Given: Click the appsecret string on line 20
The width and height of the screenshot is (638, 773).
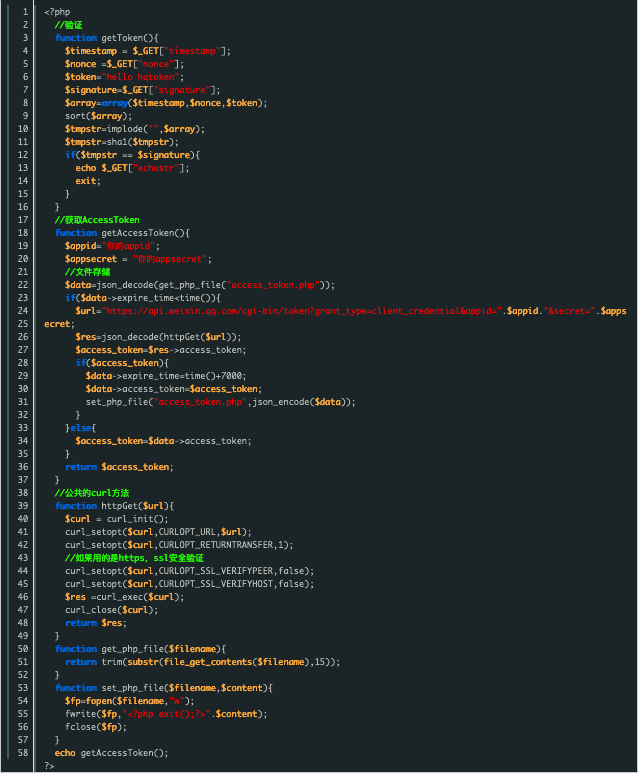Looking at the screenshot, I should tap(170, 259).
